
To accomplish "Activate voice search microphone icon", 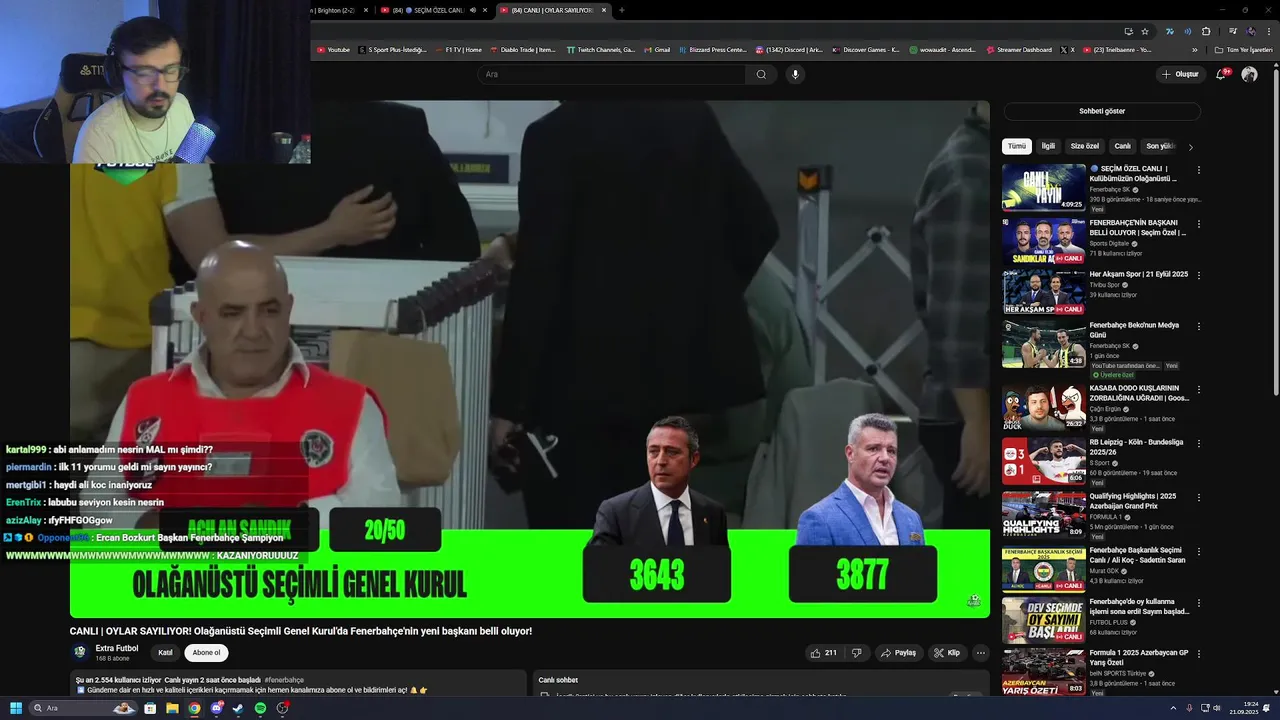I will 795,74.
